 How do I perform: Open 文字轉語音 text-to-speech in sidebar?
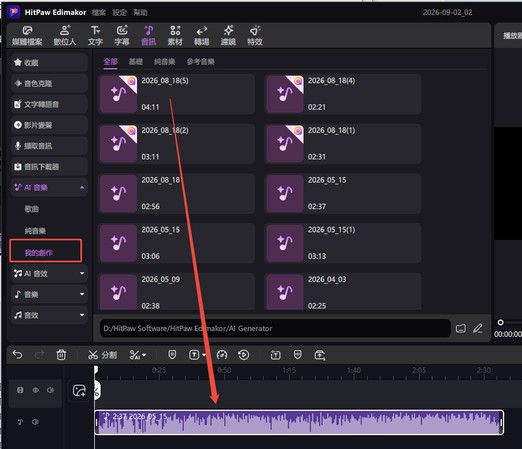49,104
